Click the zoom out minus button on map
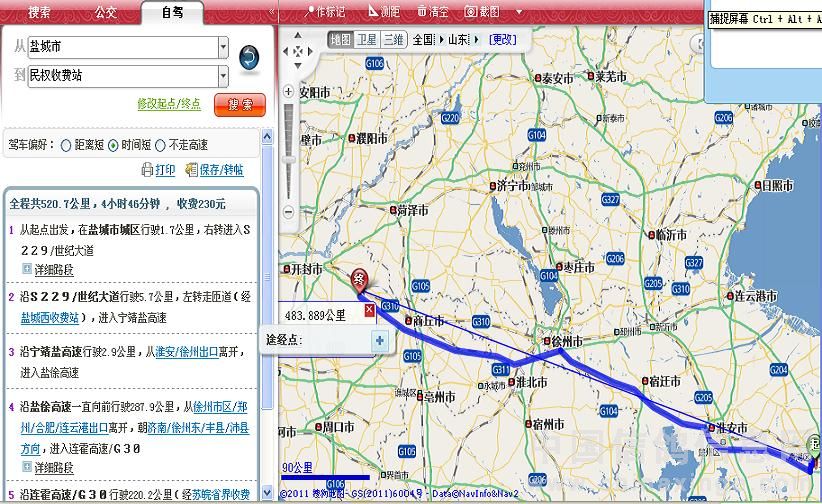This screenshot has width=822, height=504. (289, 211)
